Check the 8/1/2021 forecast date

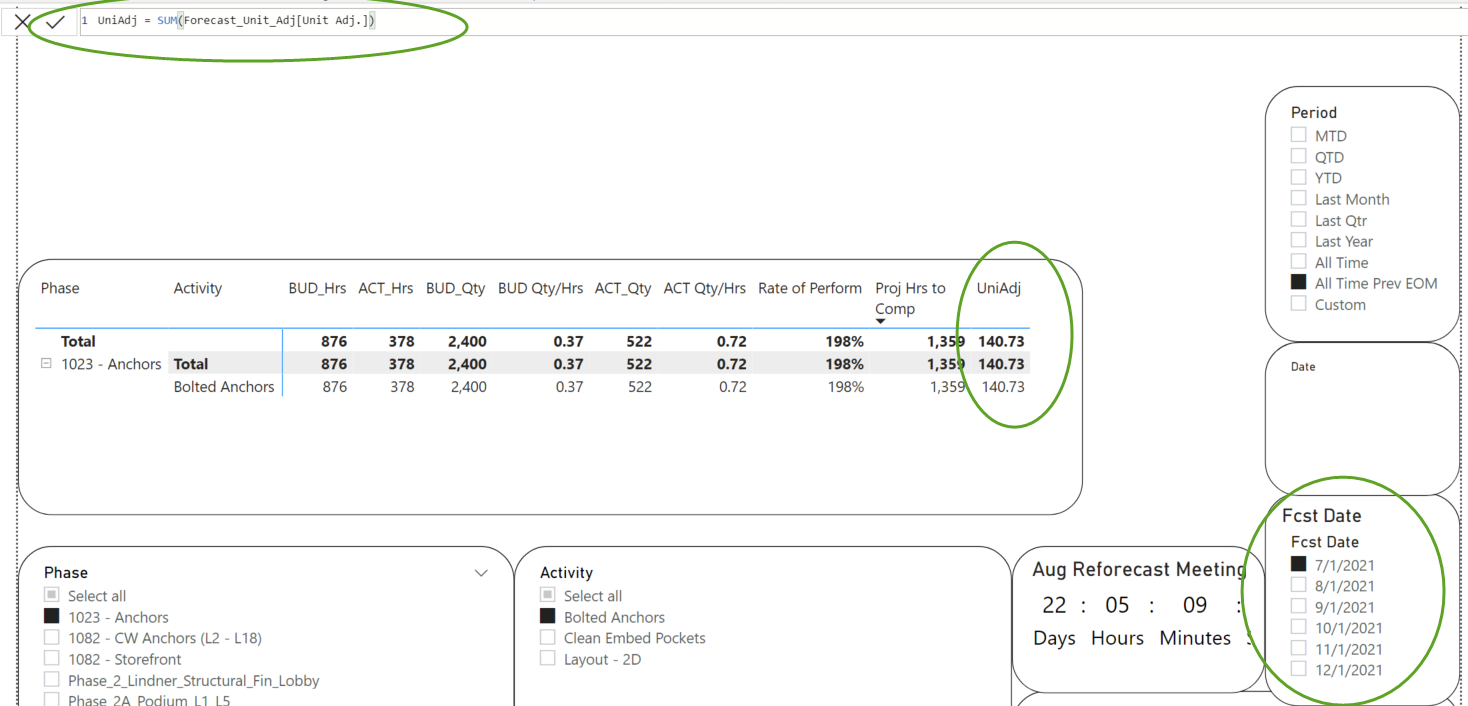(x=1298, y=585)
